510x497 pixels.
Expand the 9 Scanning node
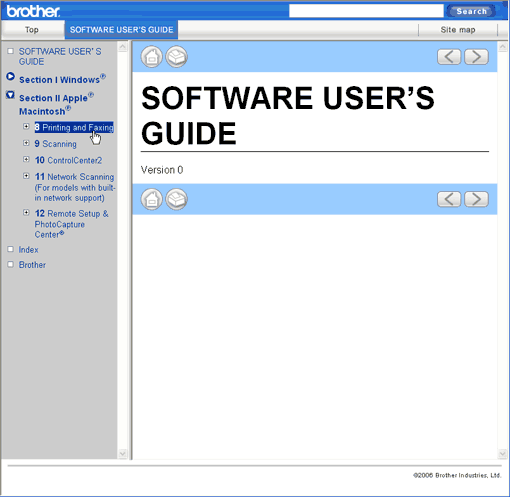point(26,143)
